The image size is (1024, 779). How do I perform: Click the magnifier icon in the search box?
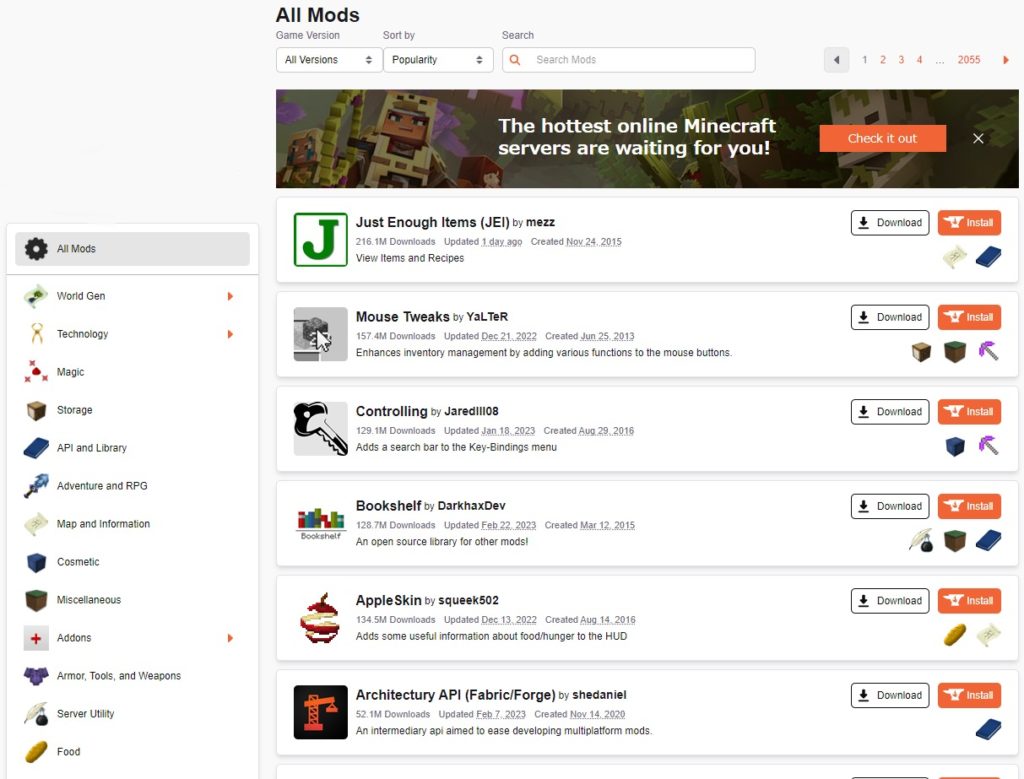tap(515, 60)
